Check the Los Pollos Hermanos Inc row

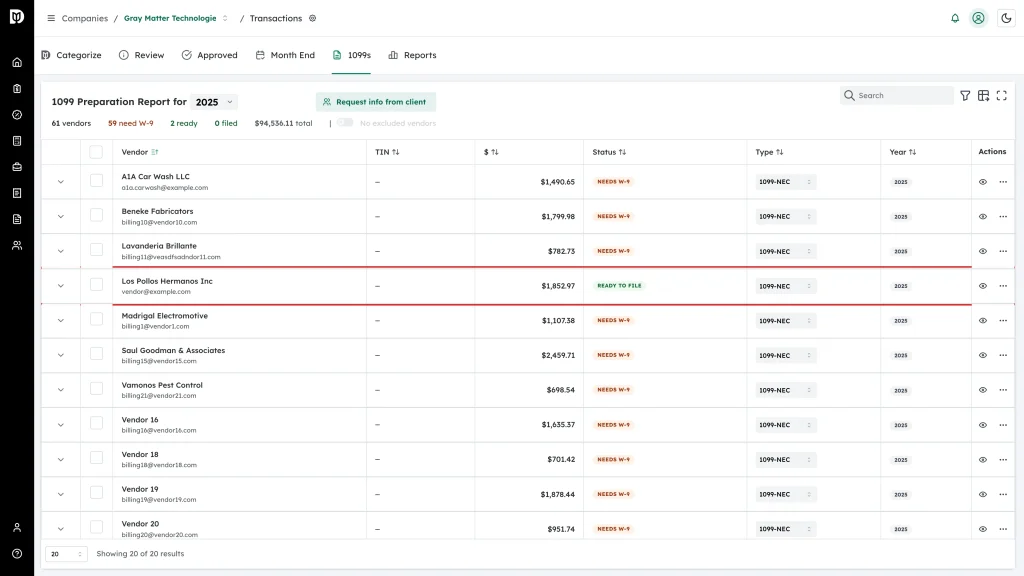(x=96, y=285)
